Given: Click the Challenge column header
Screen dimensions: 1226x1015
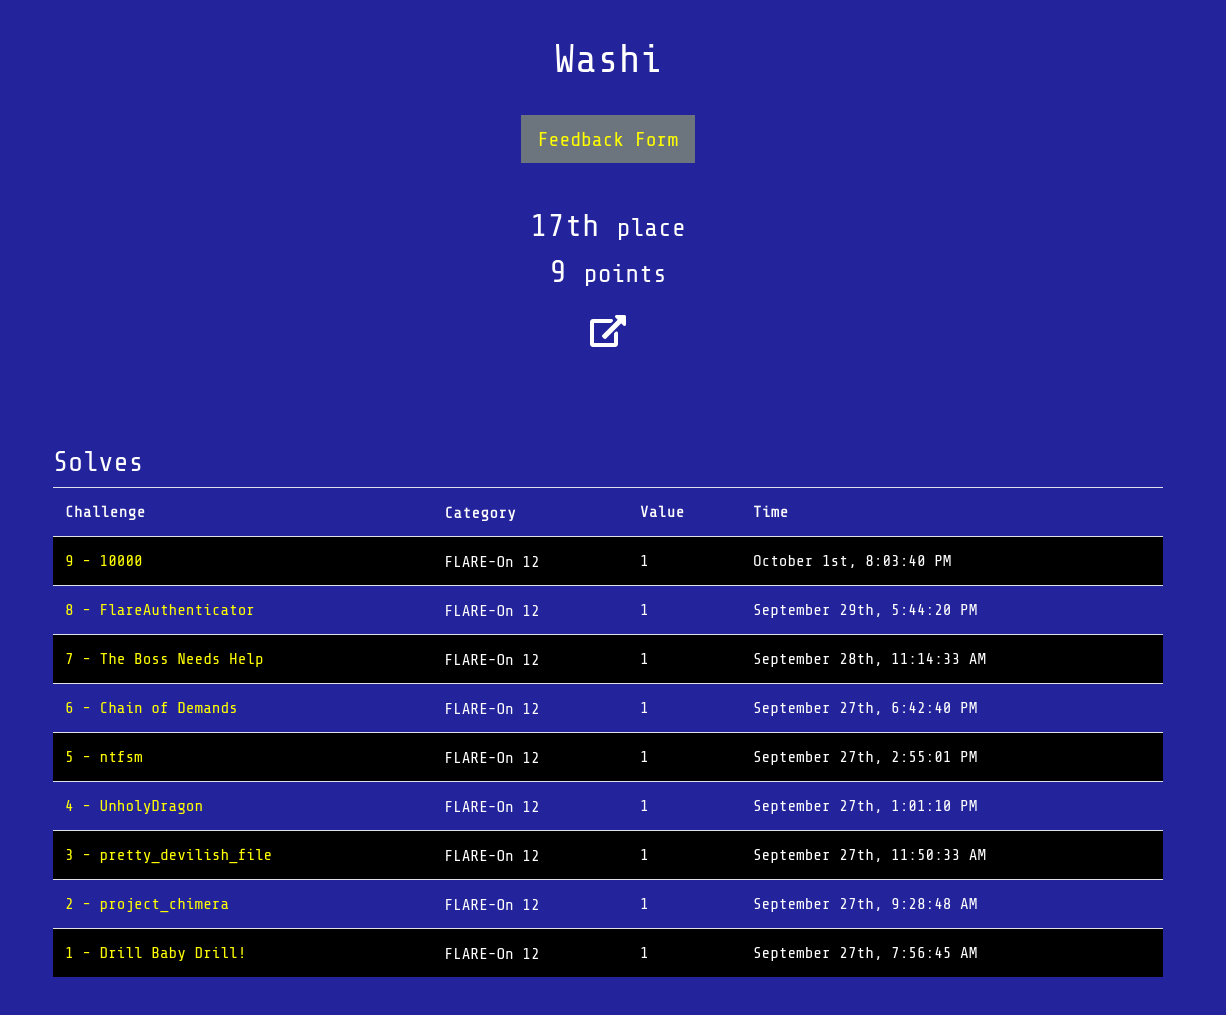Looking at the screenshot, I should pyautogui.click(x=105, y=512).
